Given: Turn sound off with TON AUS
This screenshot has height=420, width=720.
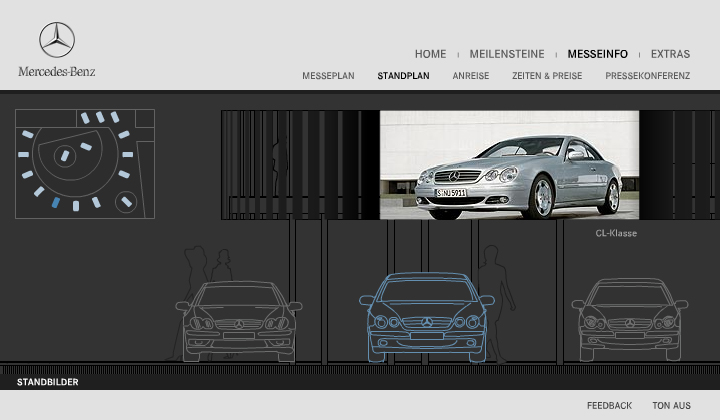Looking at the screenshot, I should (x=671, y=405).
